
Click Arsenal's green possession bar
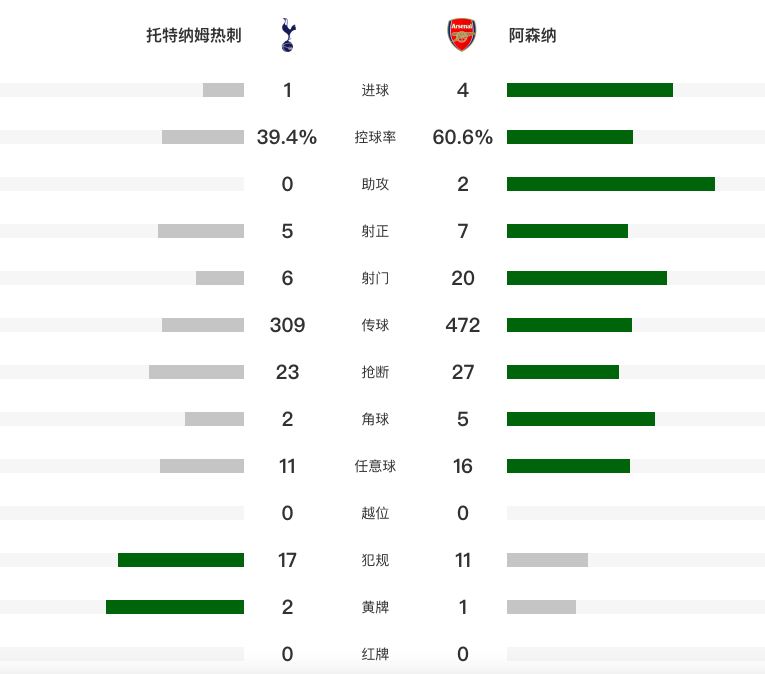pyautogui.click(x=569, y=137)
